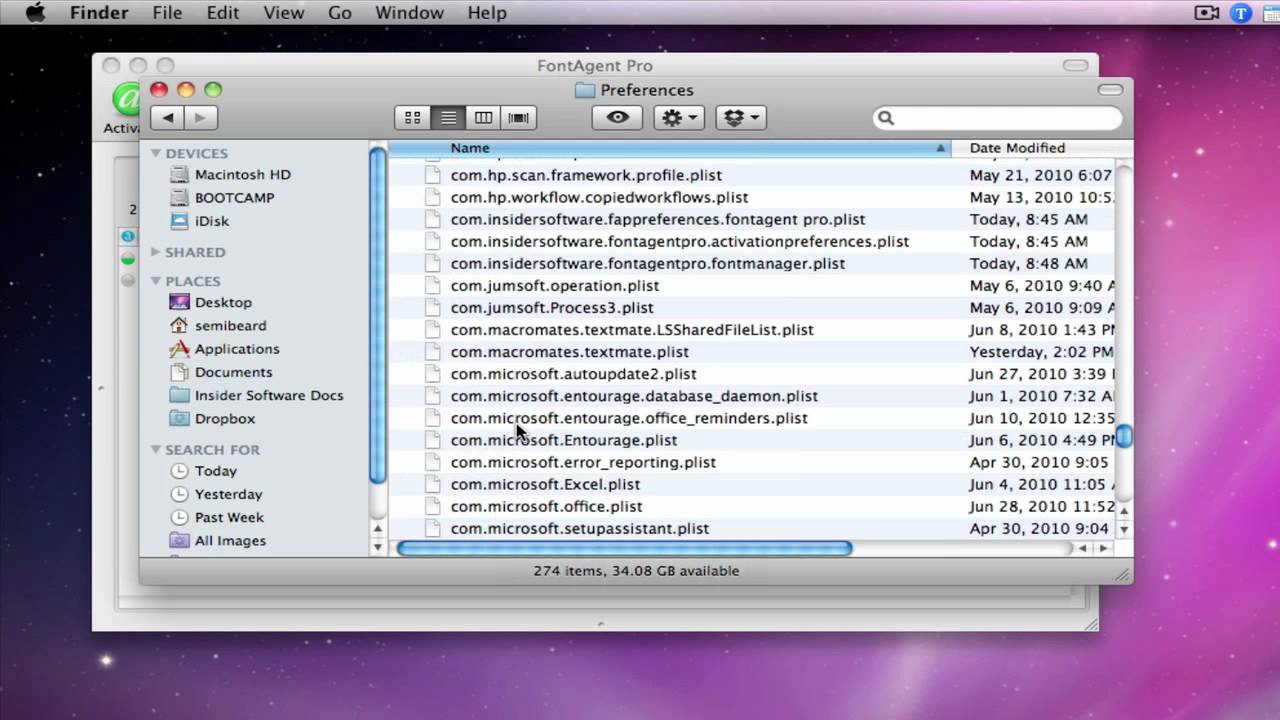
Task: Switch to column view
Action: 483,118
